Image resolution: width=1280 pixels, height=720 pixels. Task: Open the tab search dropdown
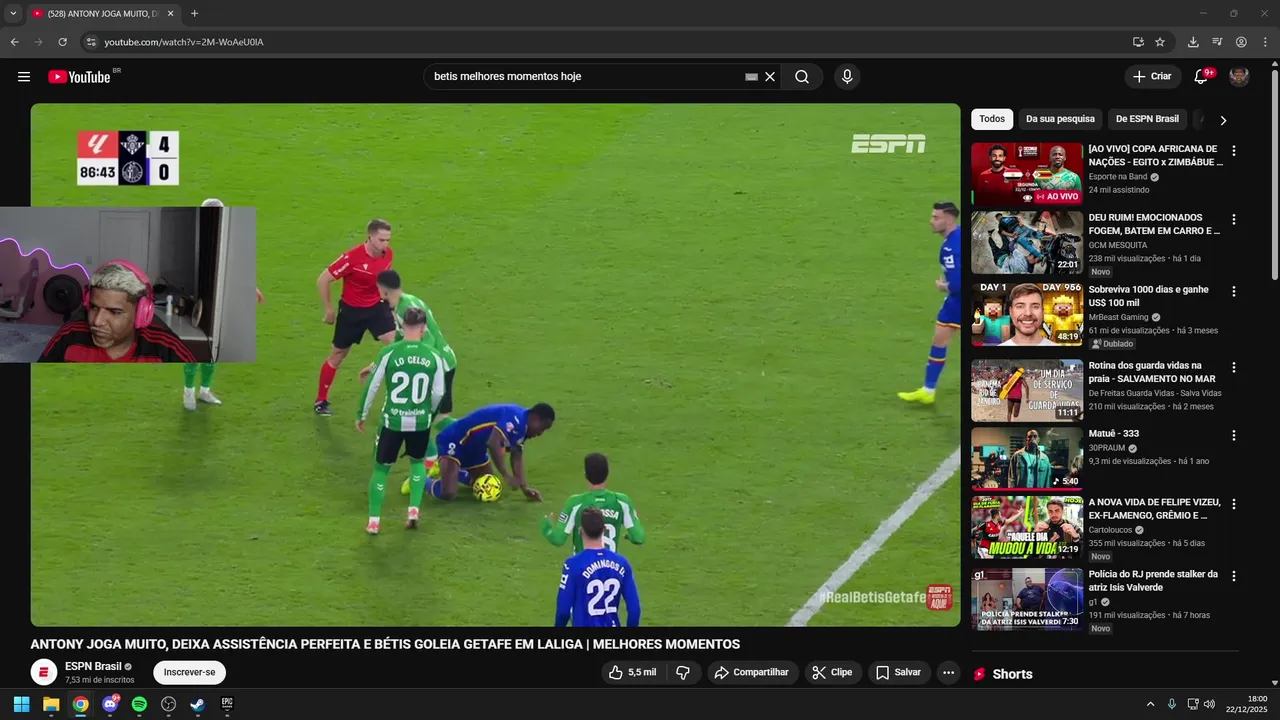click(x=13, y=13)
